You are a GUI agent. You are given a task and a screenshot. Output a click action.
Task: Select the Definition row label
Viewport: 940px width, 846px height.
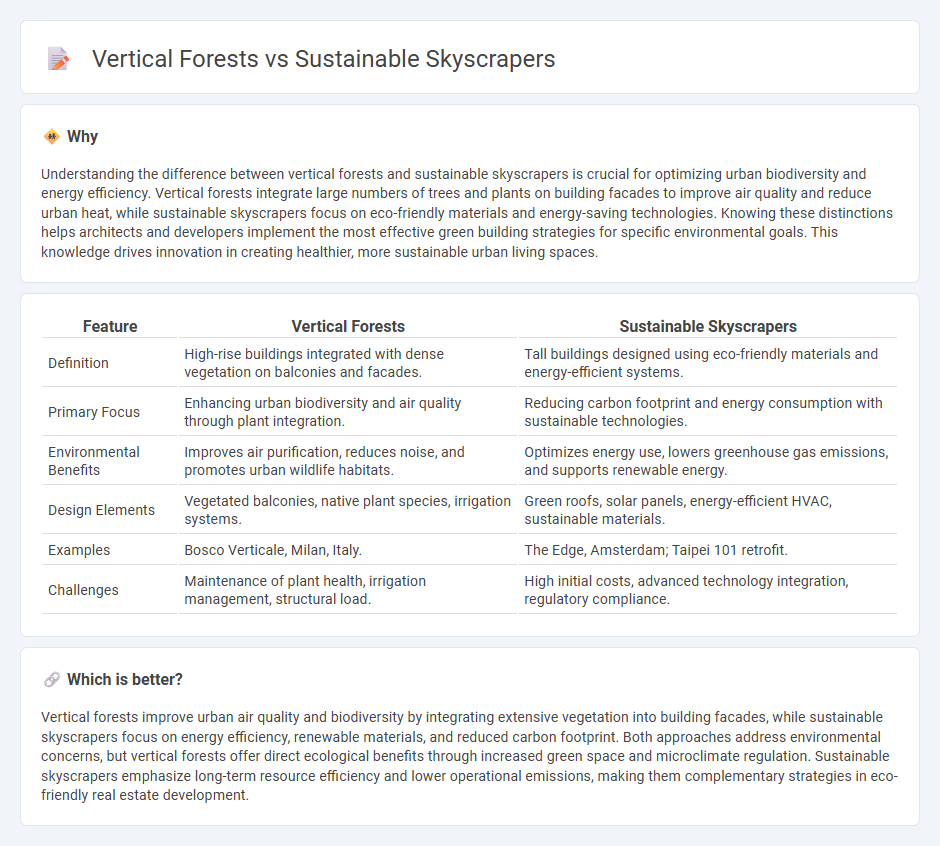79,363
